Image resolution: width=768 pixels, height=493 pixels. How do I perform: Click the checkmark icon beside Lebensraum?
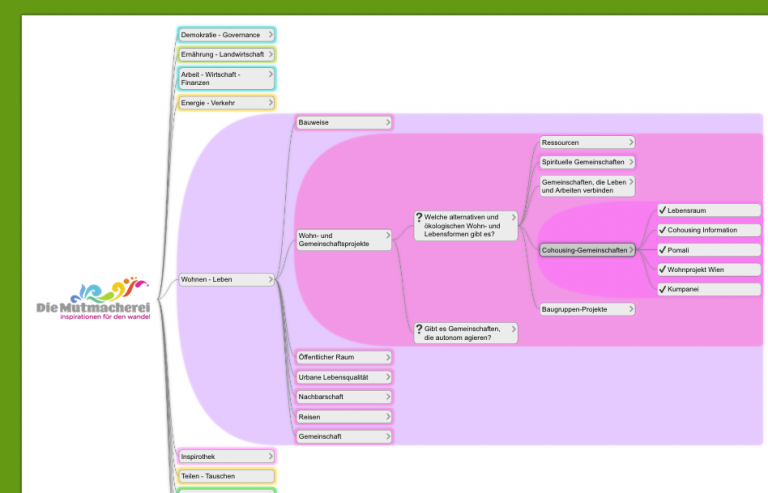click(662, 210)
